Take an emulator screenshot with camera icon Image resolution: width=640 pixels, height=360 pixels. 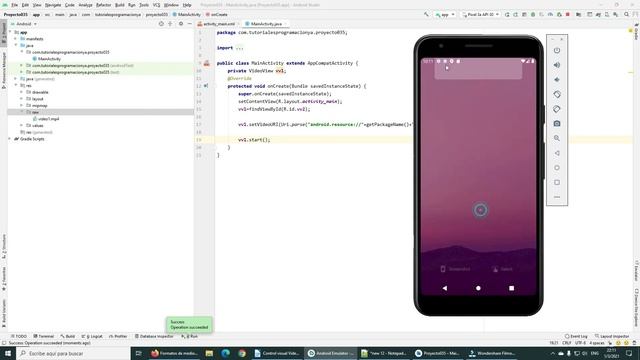click(557, 123)
